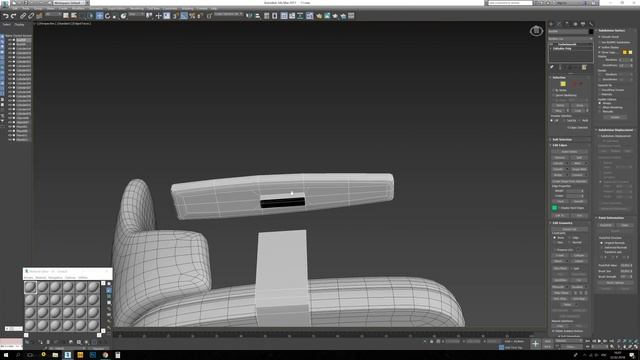Click the Bridge edges button
Viewport: 640px width, 360px height.
click(x=558, y=175)
